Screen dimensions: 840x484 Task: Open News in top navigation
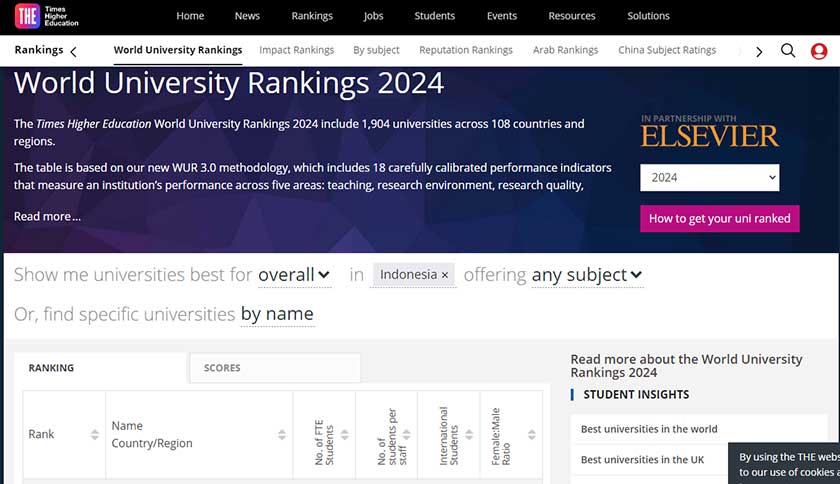tap(247, 16)
